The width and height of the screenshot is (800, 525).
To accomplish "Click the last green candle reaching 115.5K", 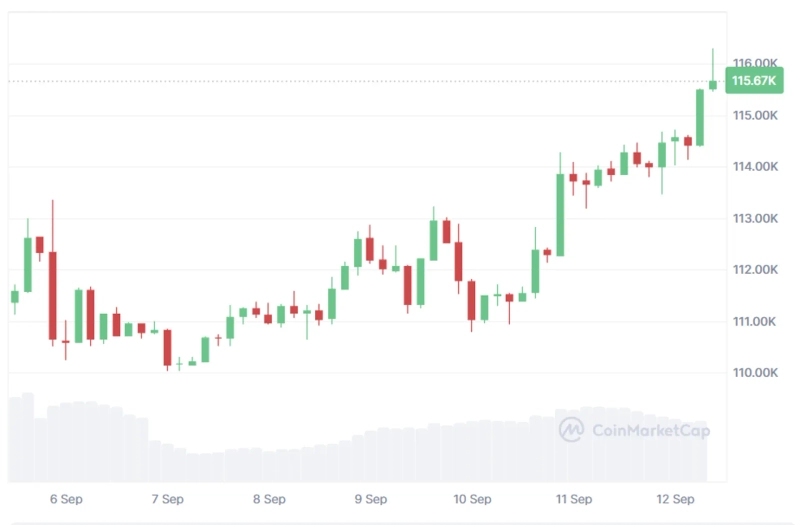I will [x=700, y=117].
